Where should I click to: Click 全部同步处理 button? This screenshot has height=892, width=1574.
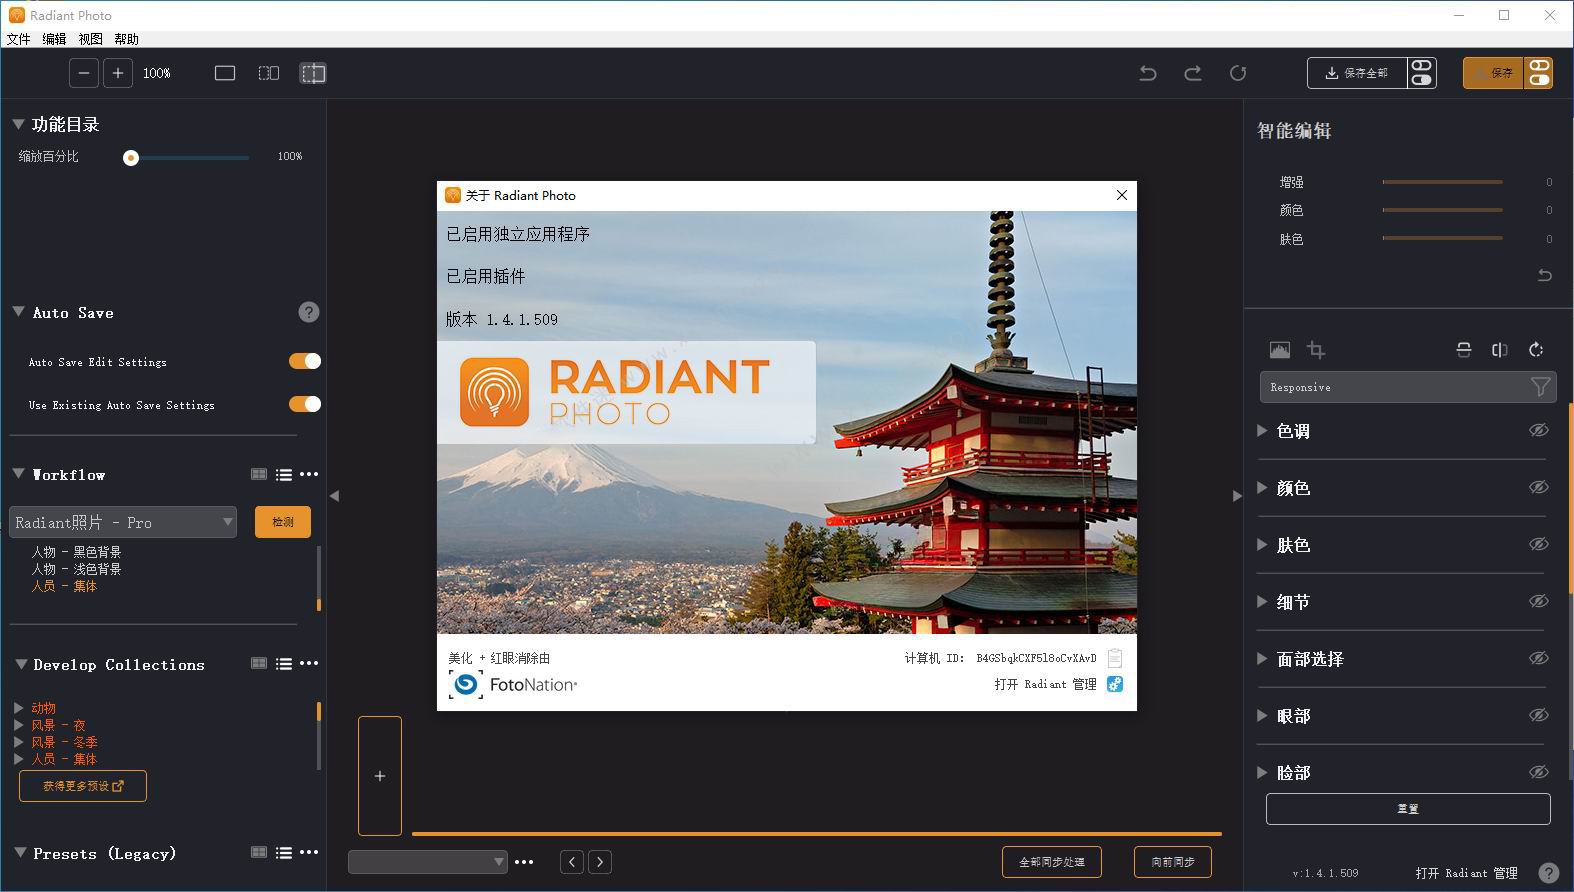tap(1052, 862)
